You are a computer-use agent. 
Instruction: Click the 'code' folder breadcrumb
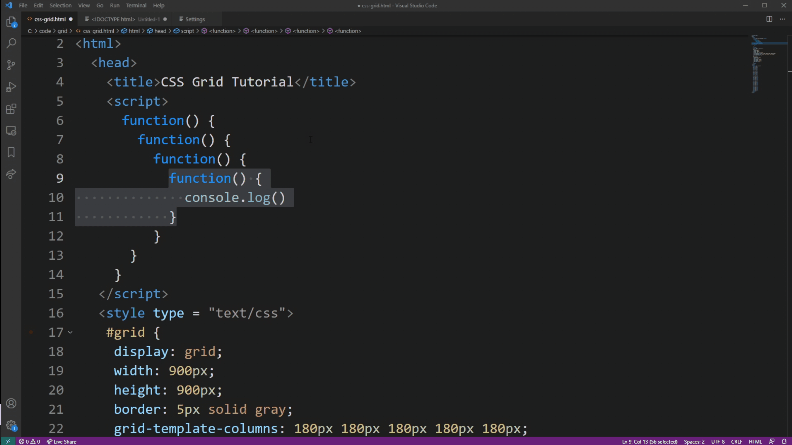pyautogui.click(x=45, y=31)
